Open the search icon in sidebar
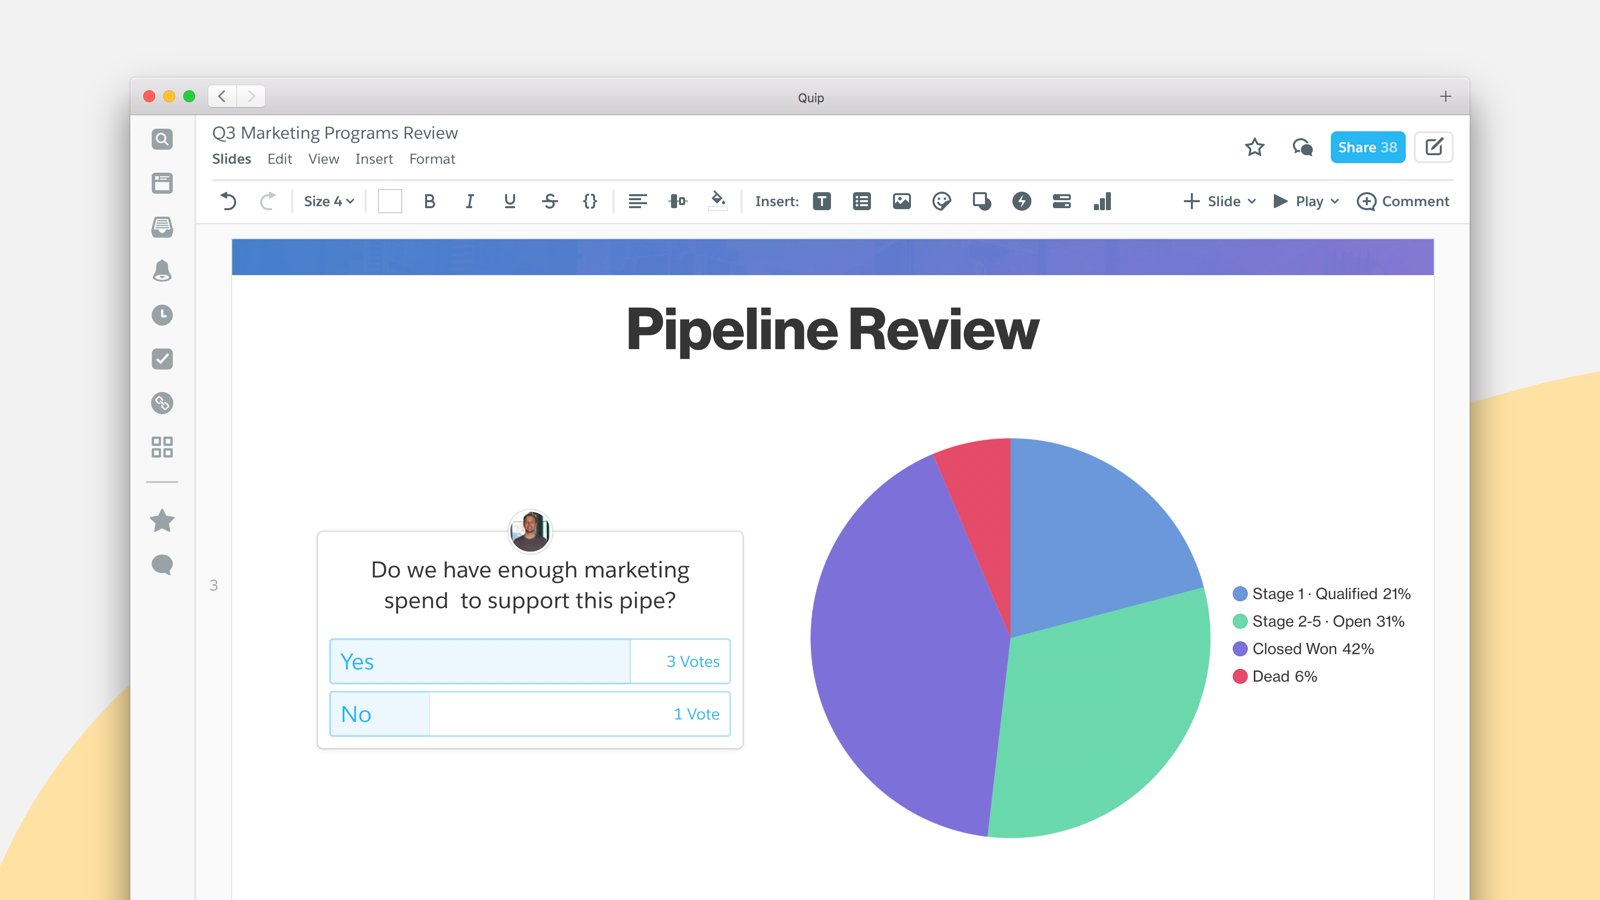1600x900 pixels. (x=162, y=140)
